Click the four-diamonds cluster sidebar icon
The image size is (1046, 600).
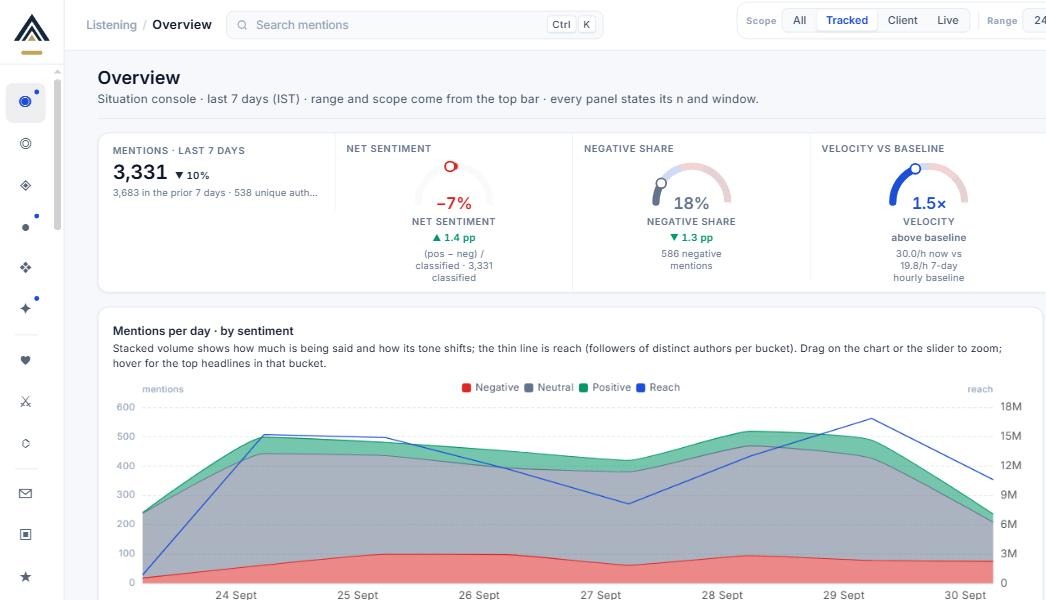(25, 268)
